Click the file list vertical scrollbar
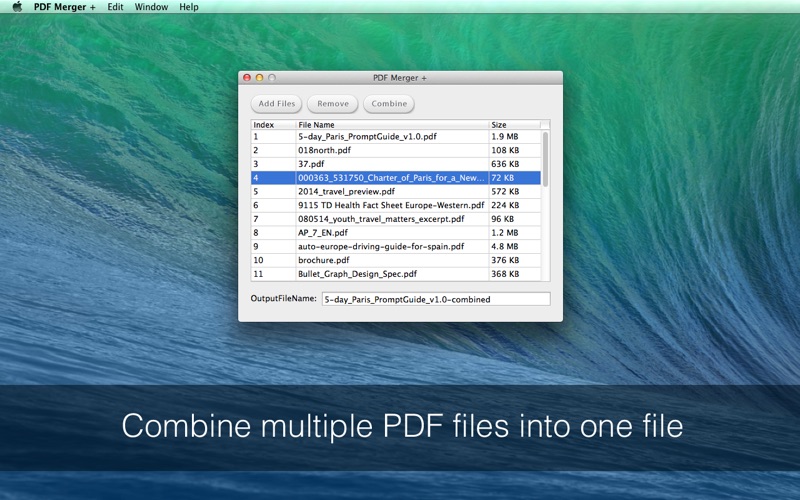 click(x=545, y=170)
